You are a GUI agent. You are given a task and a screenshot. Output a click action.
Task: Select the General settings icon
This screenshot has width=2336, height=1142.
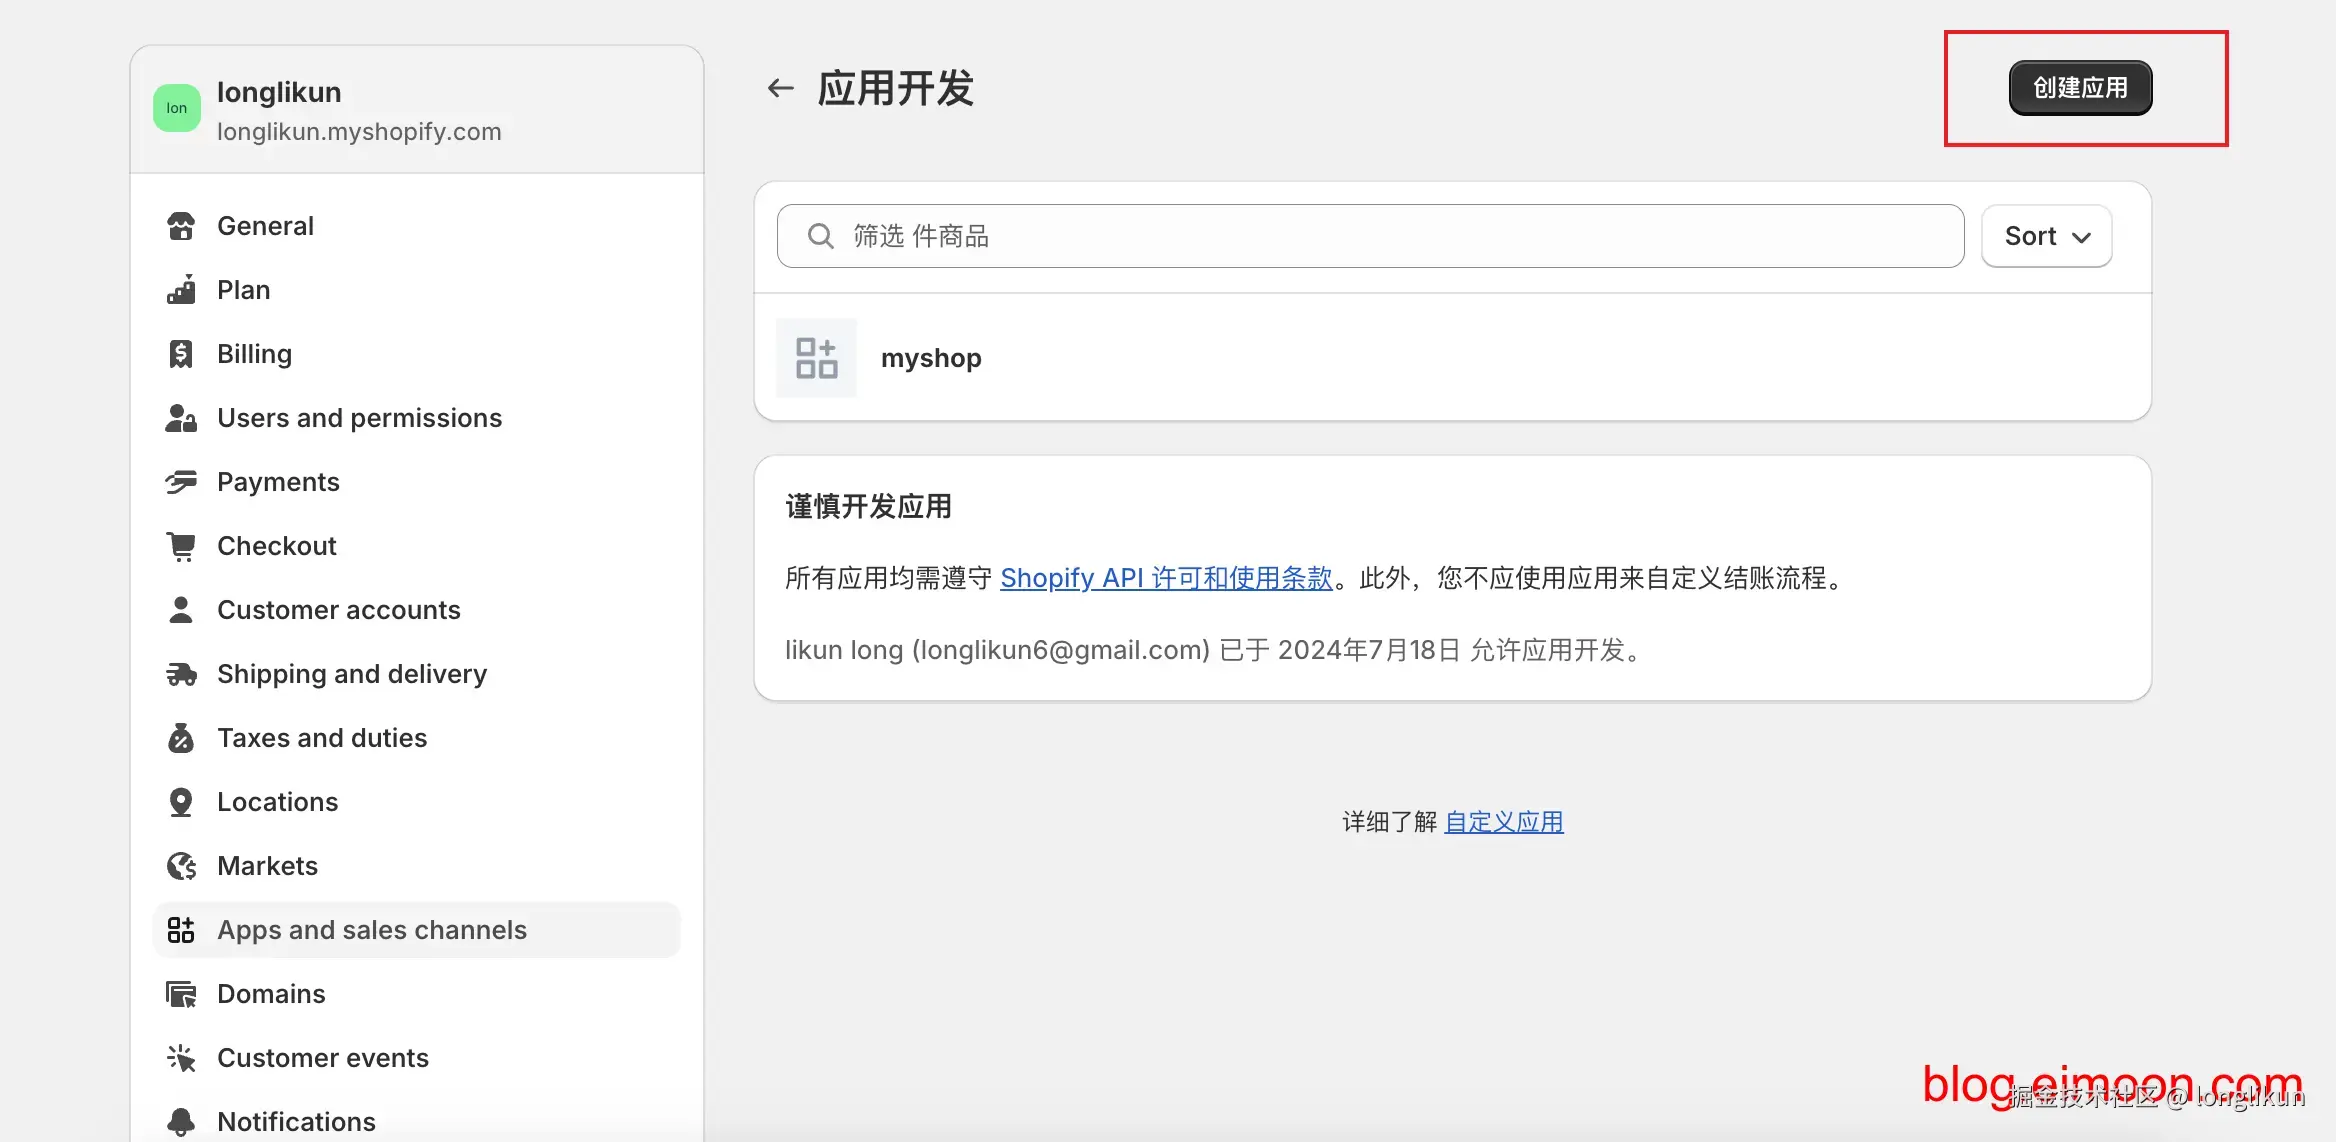coord(180,226)
